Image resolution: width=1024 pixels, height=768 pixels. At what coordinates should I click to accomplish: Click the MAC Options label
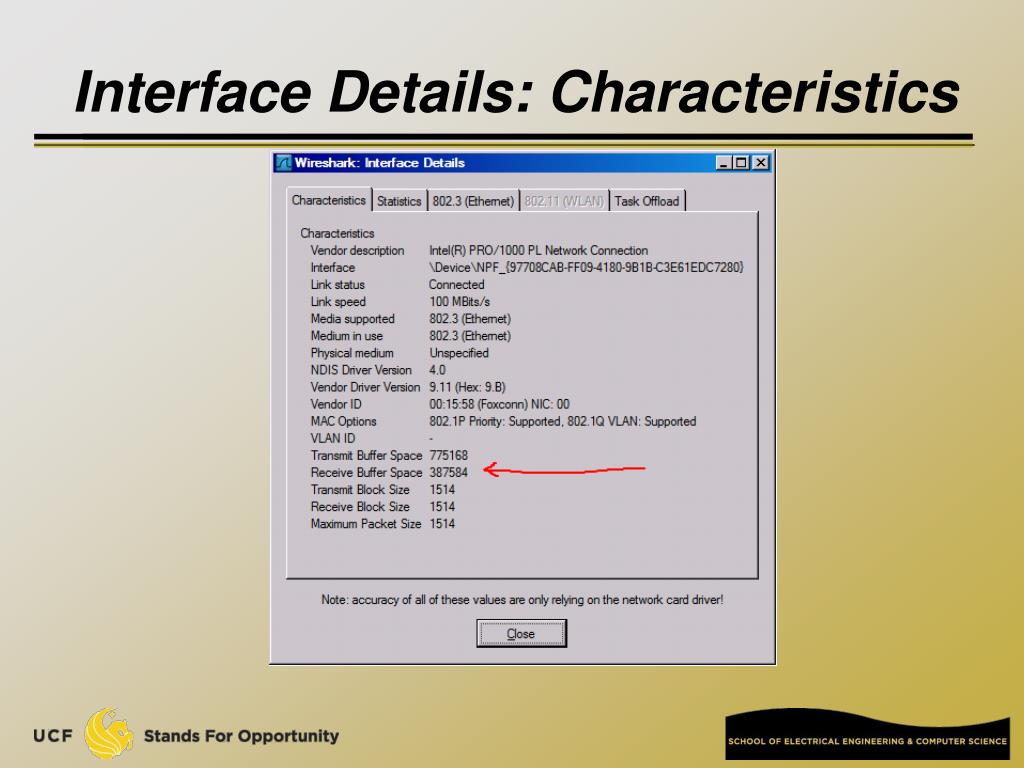pyautogui.click(x=344, y=421)
